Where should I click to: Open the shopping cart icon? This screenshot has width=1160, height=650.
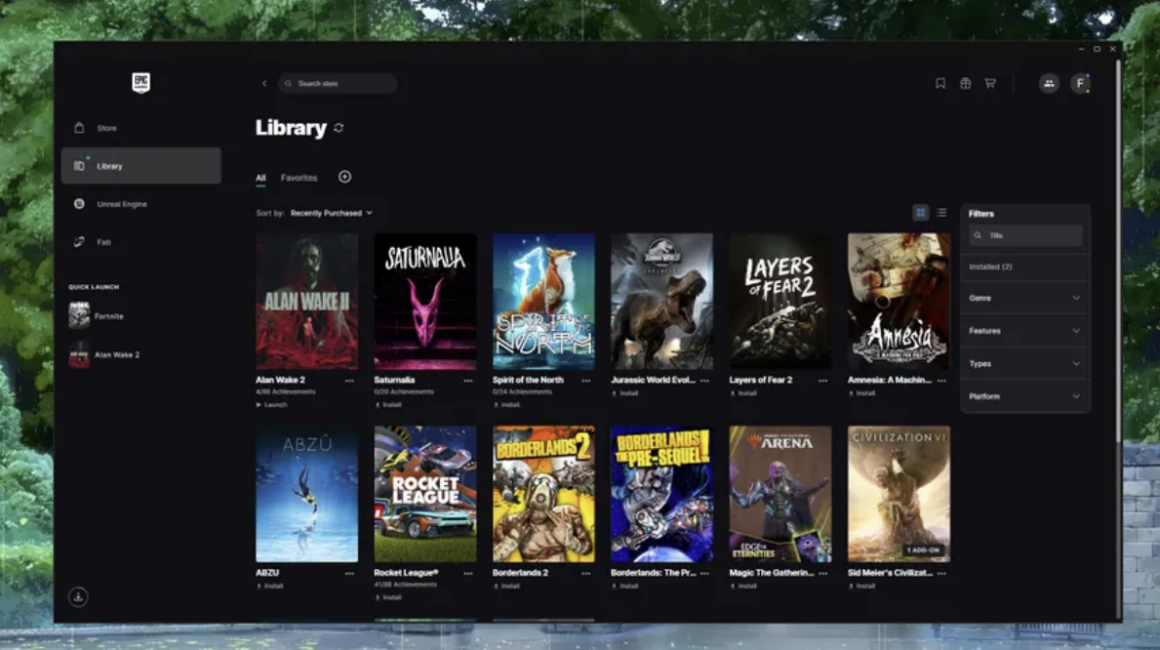[990, 84]
